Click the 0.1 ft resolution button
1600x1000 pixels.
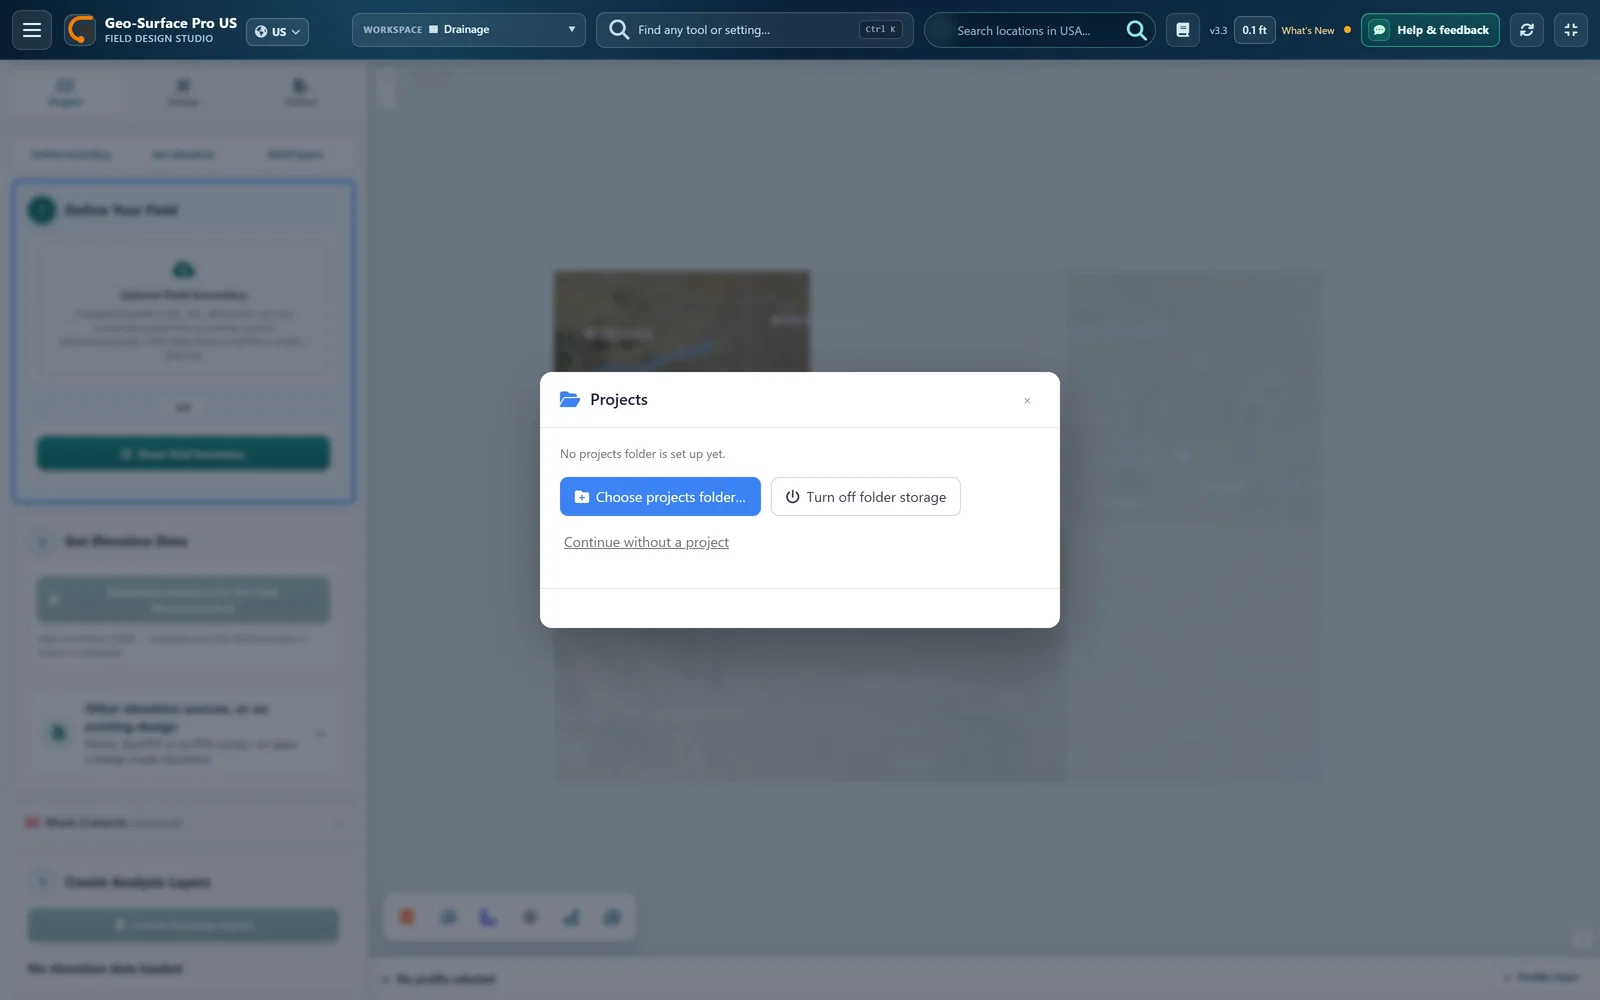pyautogui.click(x=1254, y=30)
